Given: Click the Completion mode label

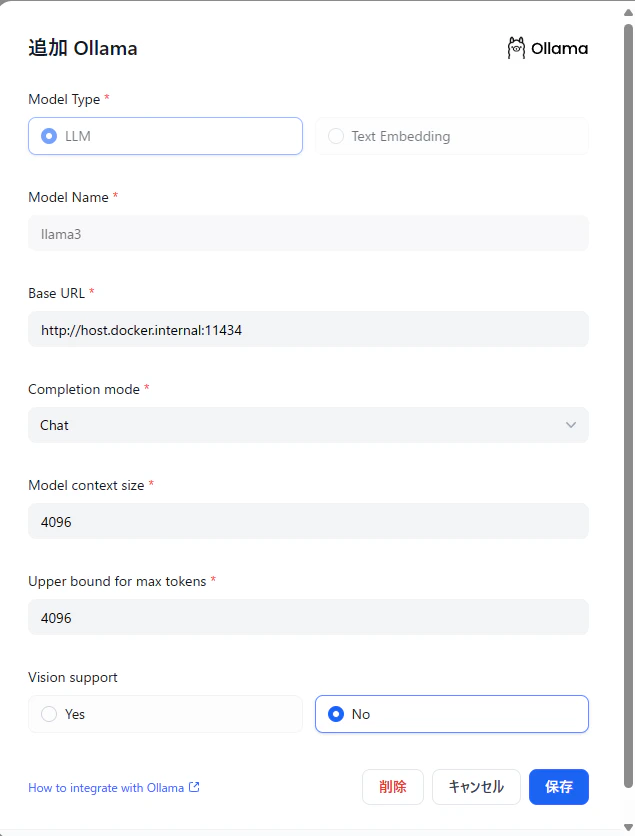Looking at the screenshot, I should (x=84, y=389).
